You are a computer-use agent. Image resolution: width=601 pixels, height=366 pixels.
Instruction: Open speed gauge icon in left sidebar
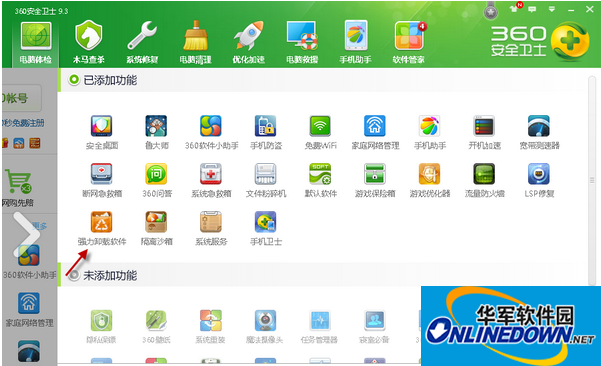29,351
